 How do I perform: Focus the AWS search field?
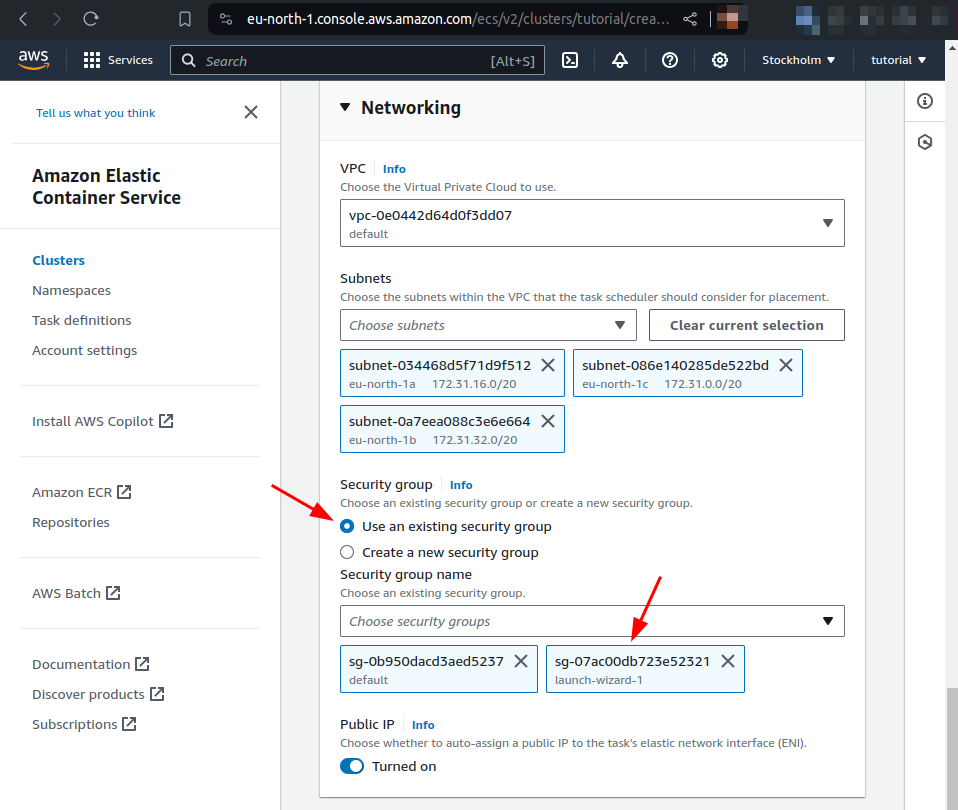(357, 60)
